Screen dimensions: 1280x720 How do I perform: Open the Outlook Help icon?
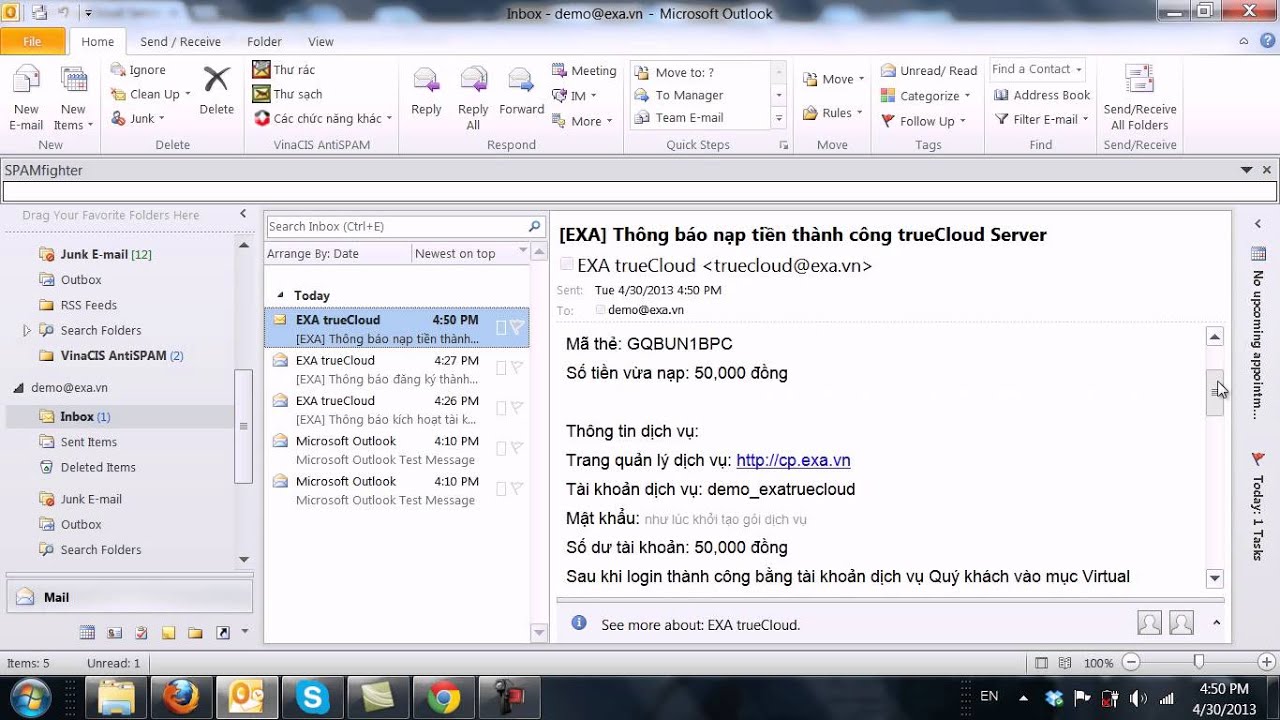click(x=1266, y=41)
